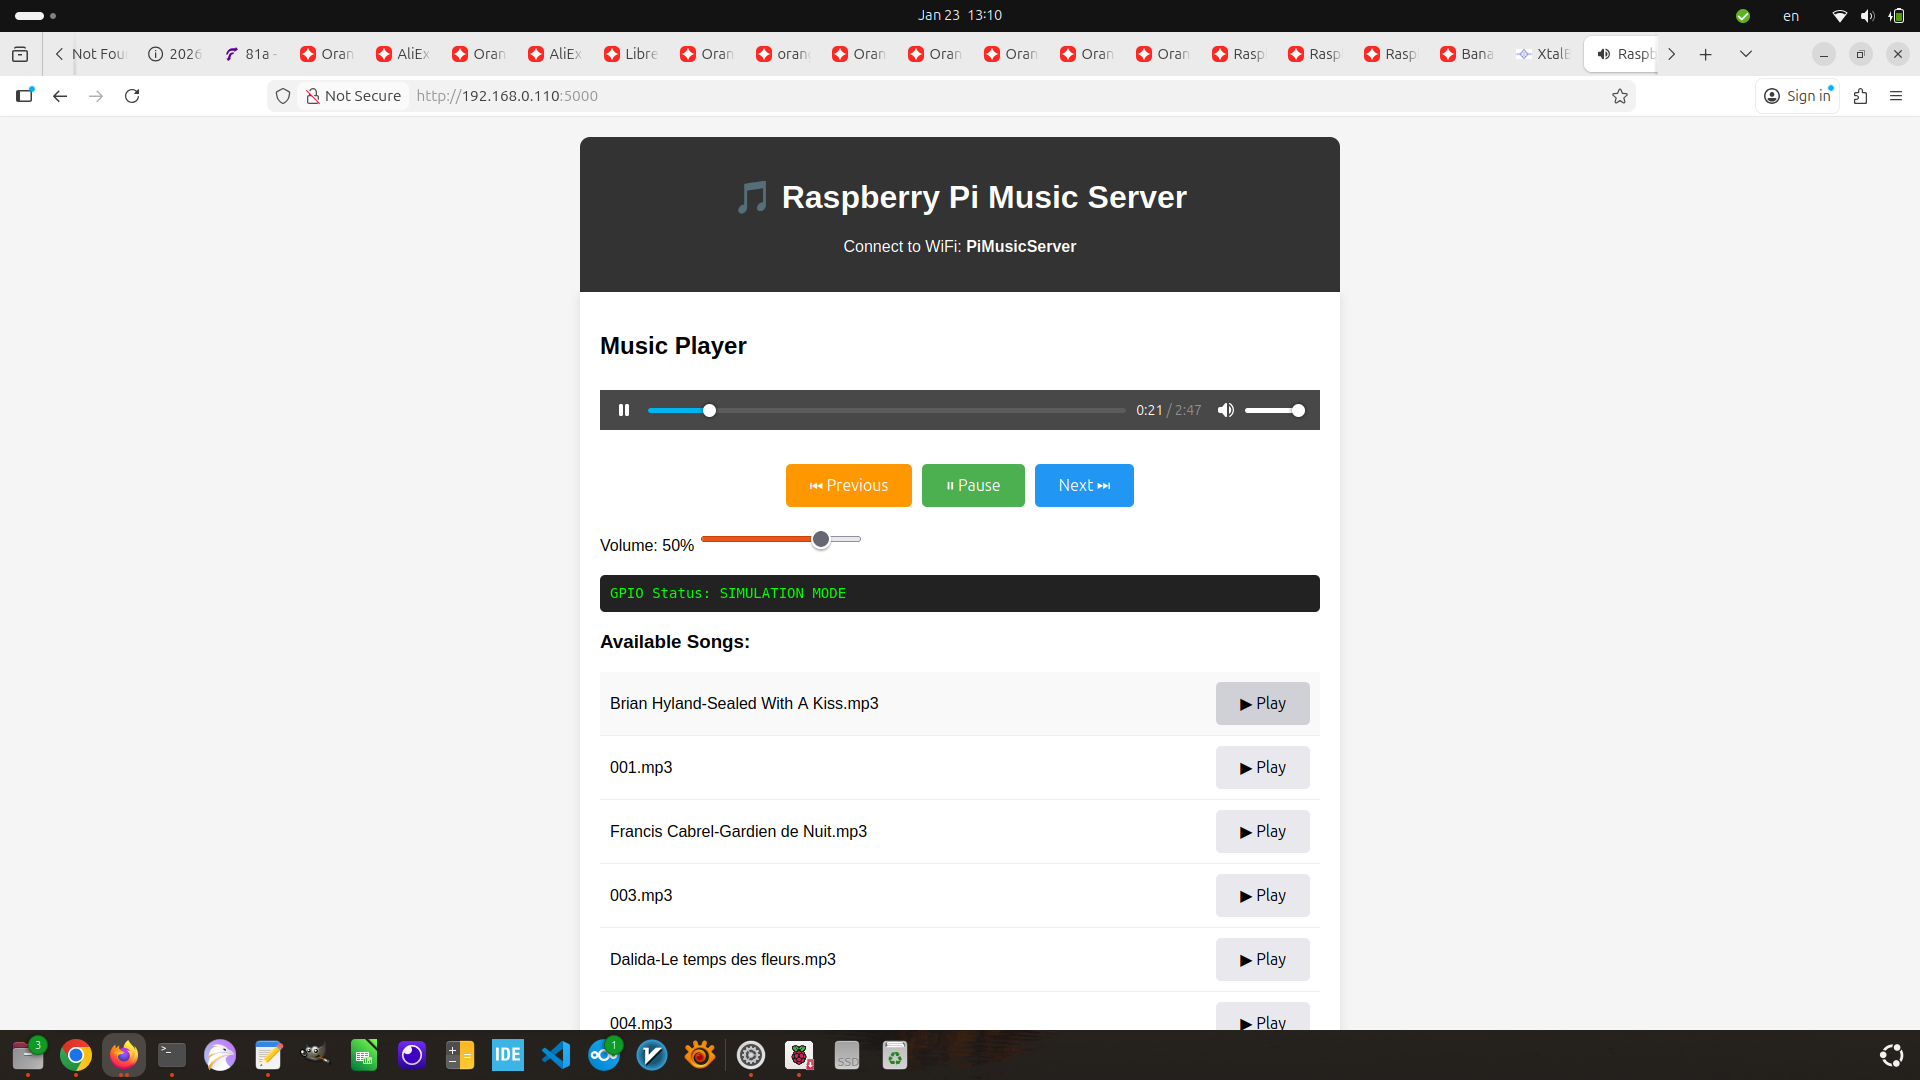Click the green Pause button
This screenshot has height=1080, width=1920.
[973, 485]
